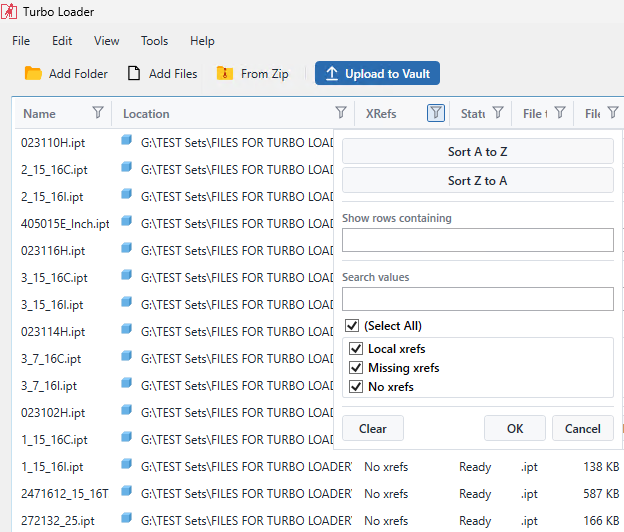Open the Edit menu
The width and height of the screenshot is (624, 532).
(x=62, y=41)
